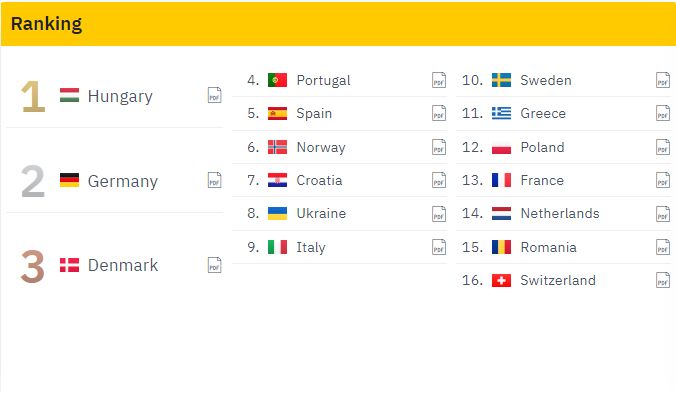Select the Hungary team name
Viewport: 676px width, 393px height.
[120, 97]
